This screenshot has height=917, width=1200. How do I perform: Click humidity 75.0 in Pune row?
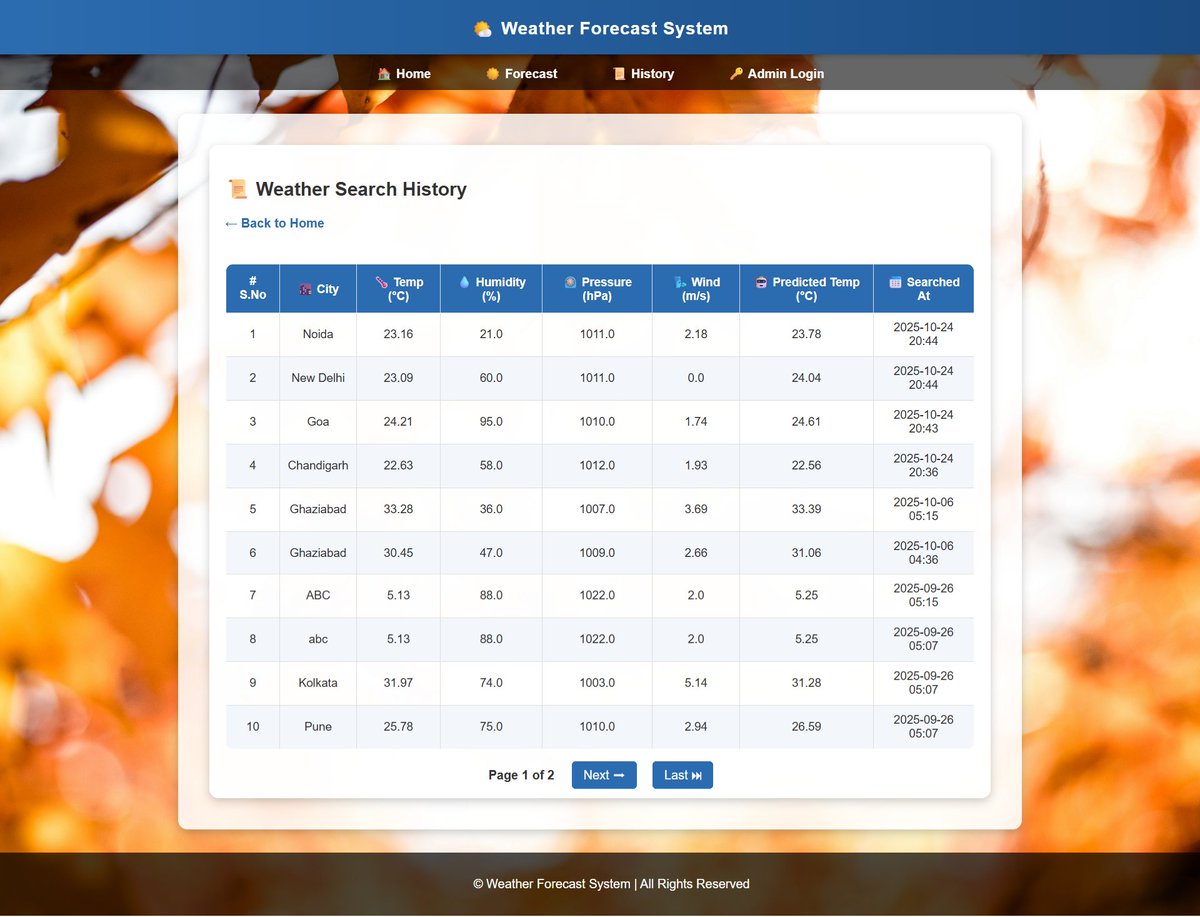pyautogui.click(x=491, y=727)
